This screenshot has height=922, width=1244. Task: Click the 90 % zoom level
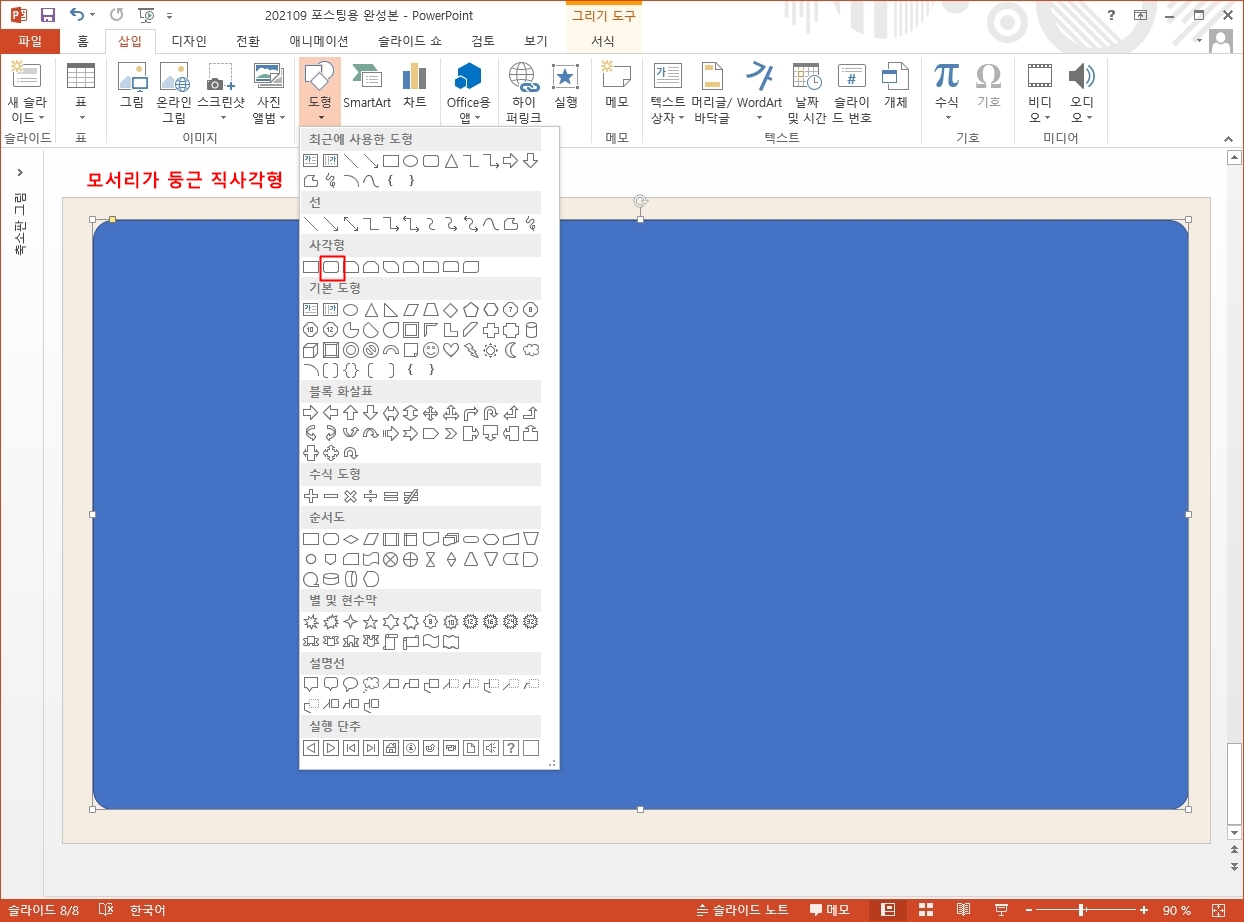[1177, 910]
